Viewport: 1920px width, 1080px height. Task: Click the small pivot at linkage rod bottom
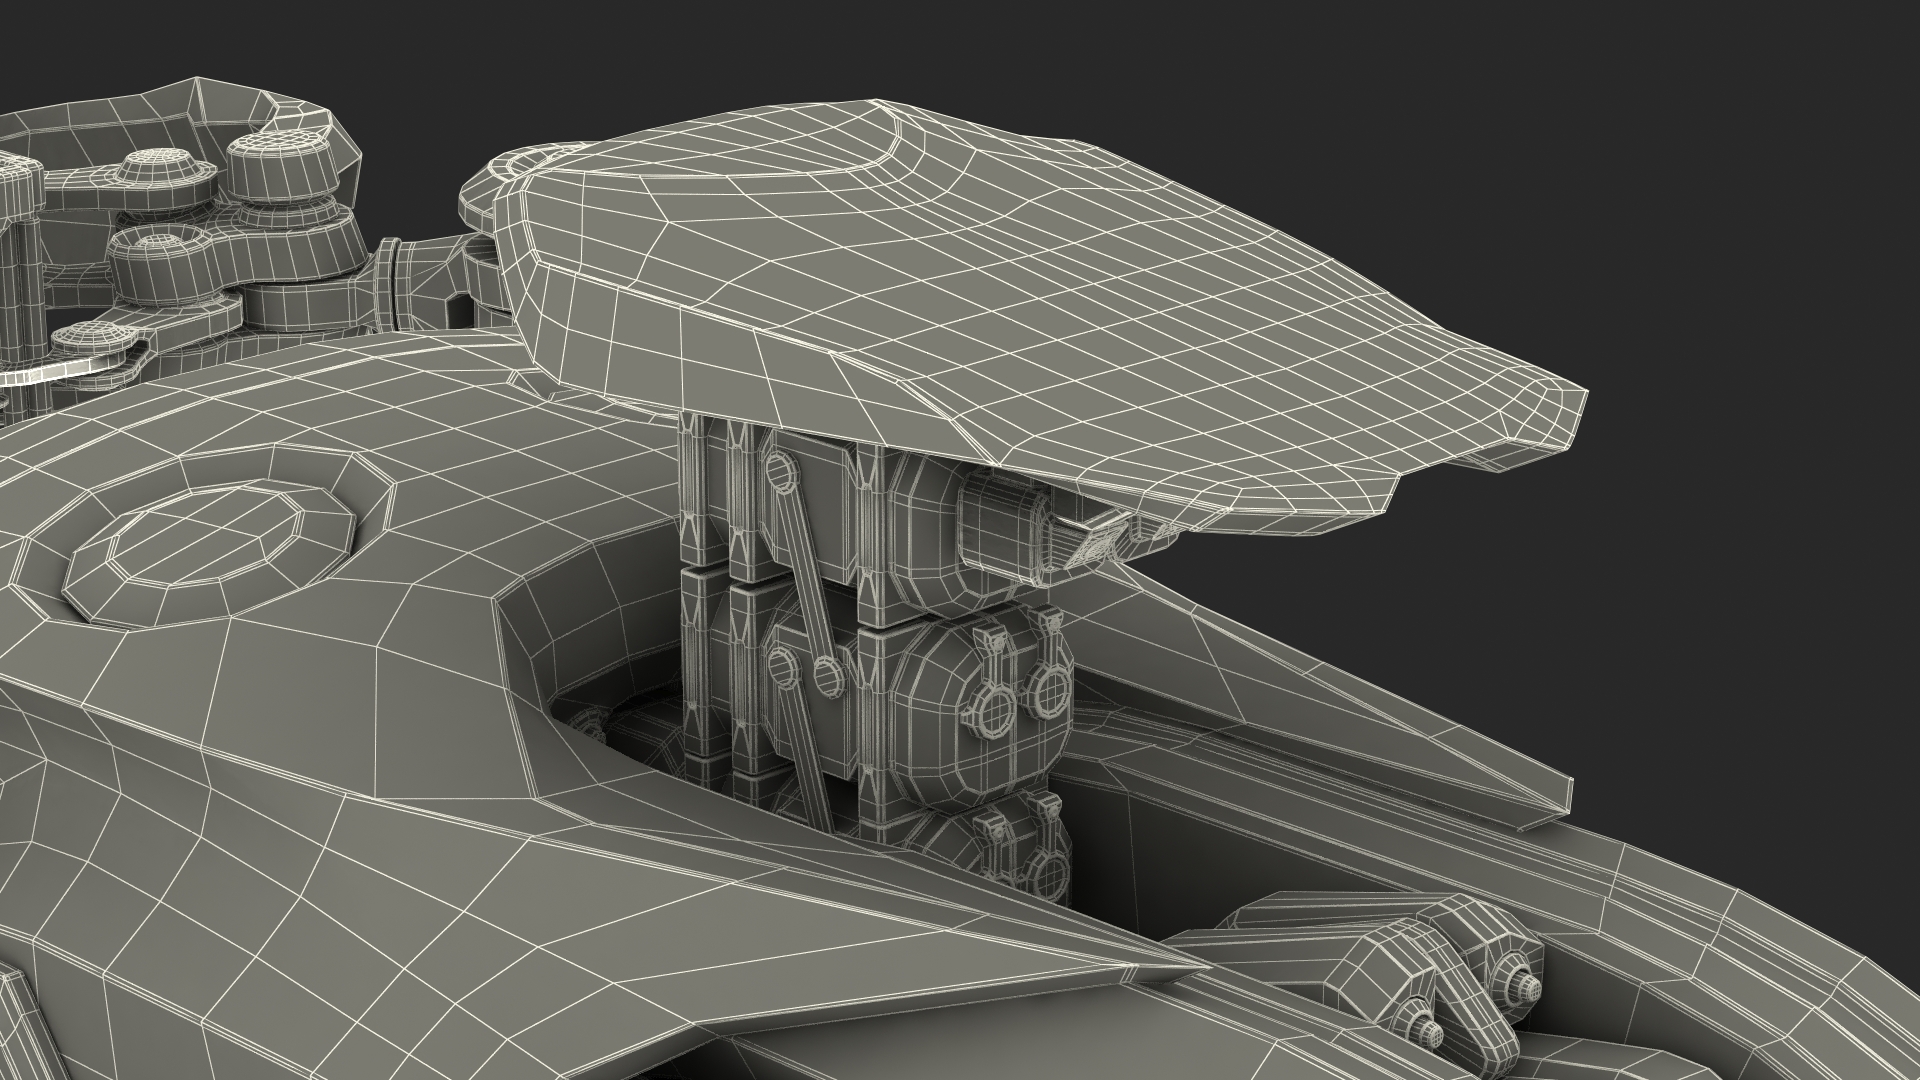(827, 677)
